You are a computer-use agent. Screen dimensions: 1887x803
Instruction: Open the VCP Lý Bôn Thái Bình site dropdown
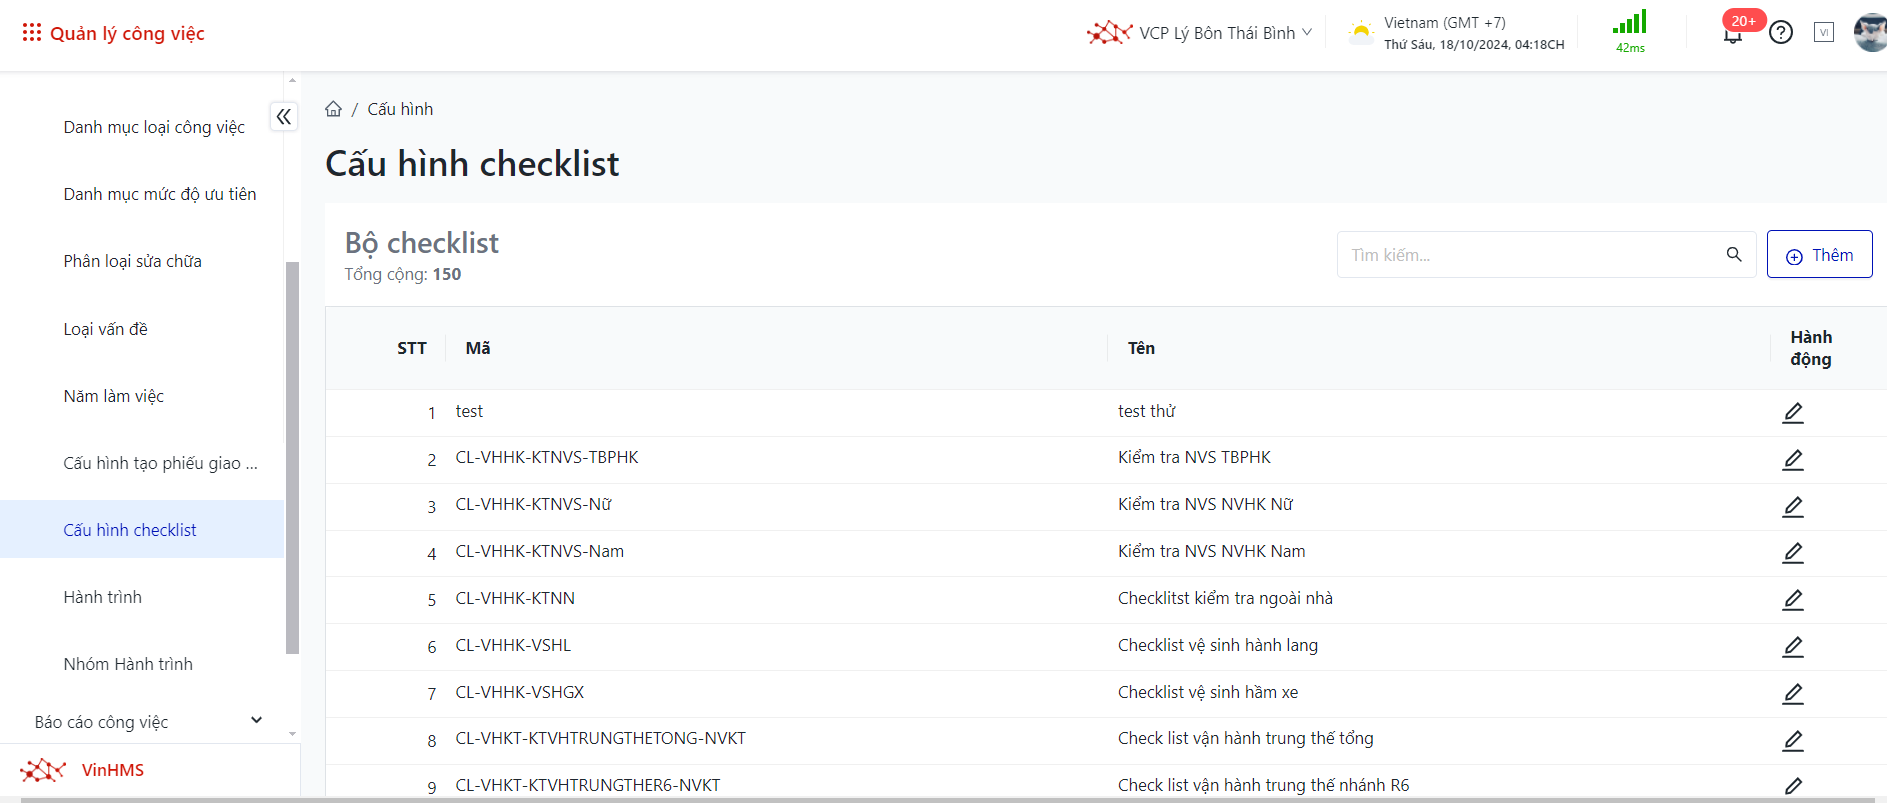pos(1225,33)
